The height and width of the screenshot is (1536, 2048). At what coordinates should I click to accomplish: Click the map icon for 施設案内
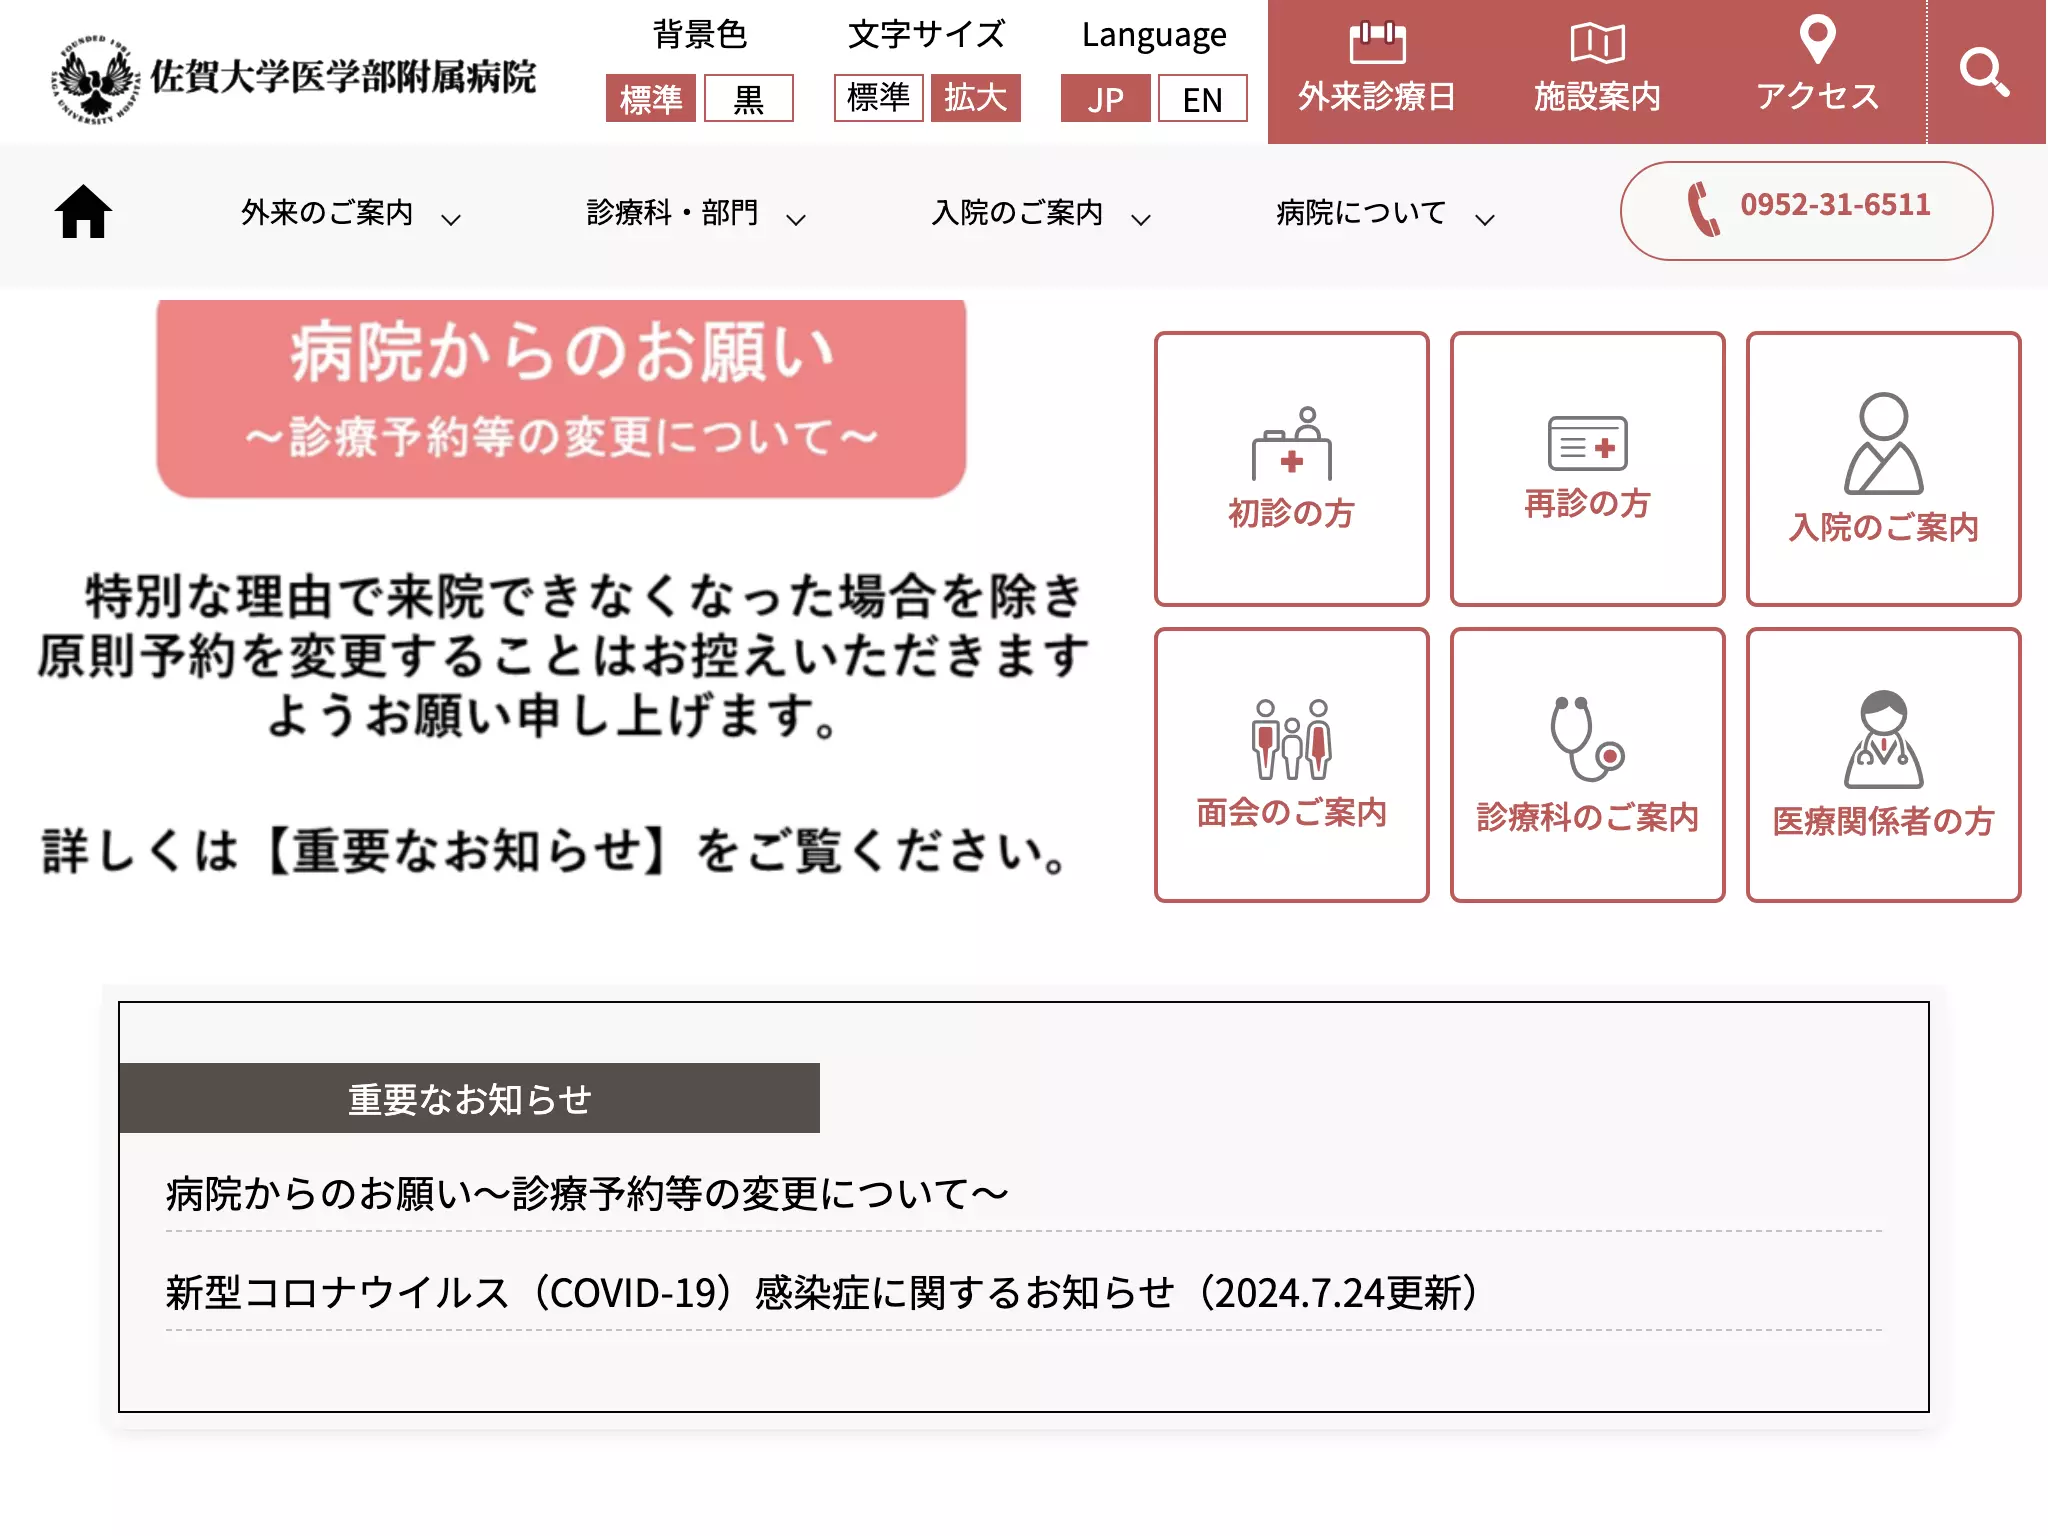coord(1597,42)
